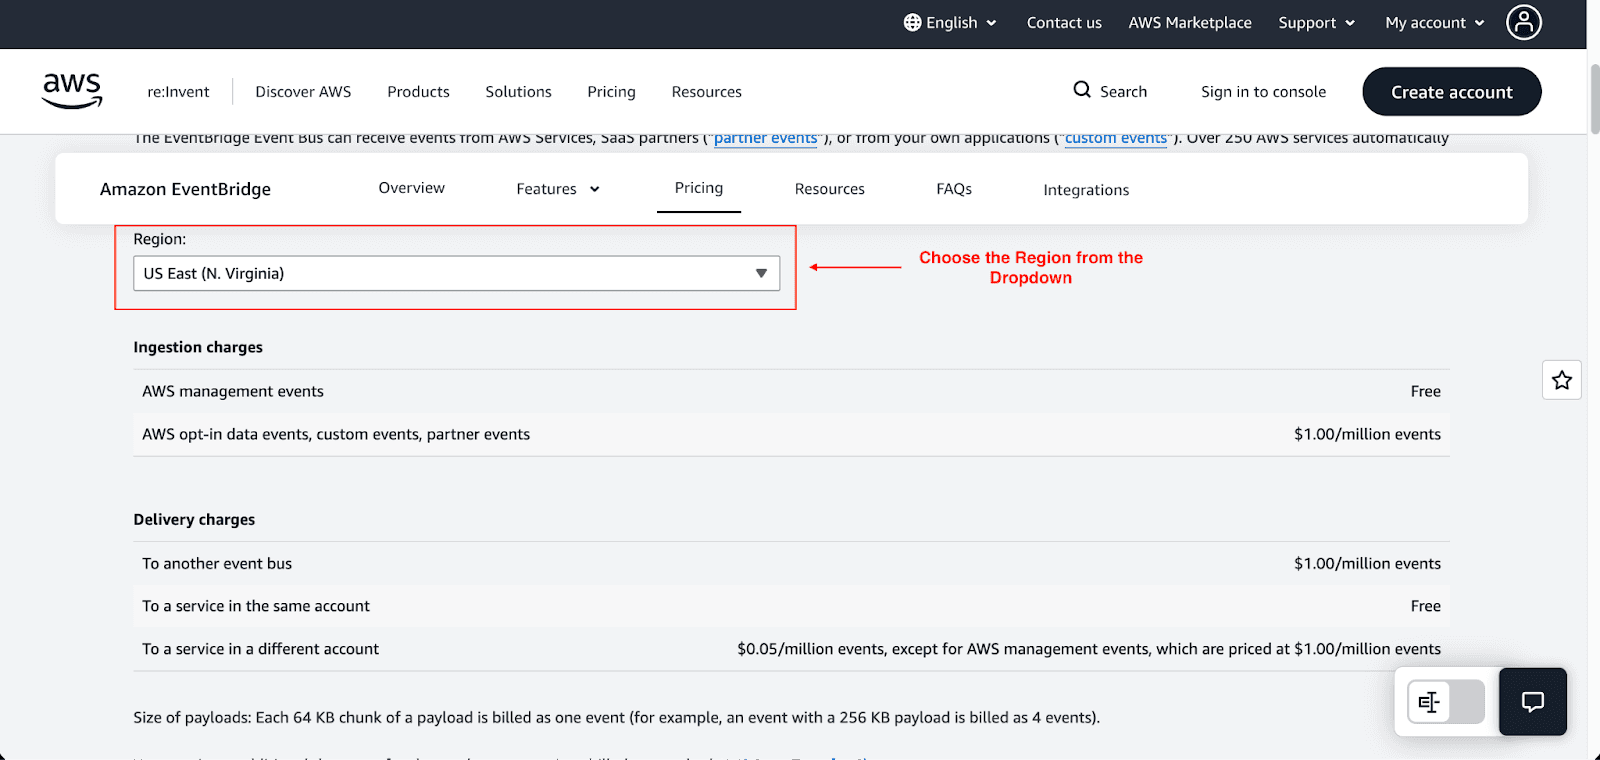Click 'AWS management events' row label
1600x760 pixels.
point(233,391)
